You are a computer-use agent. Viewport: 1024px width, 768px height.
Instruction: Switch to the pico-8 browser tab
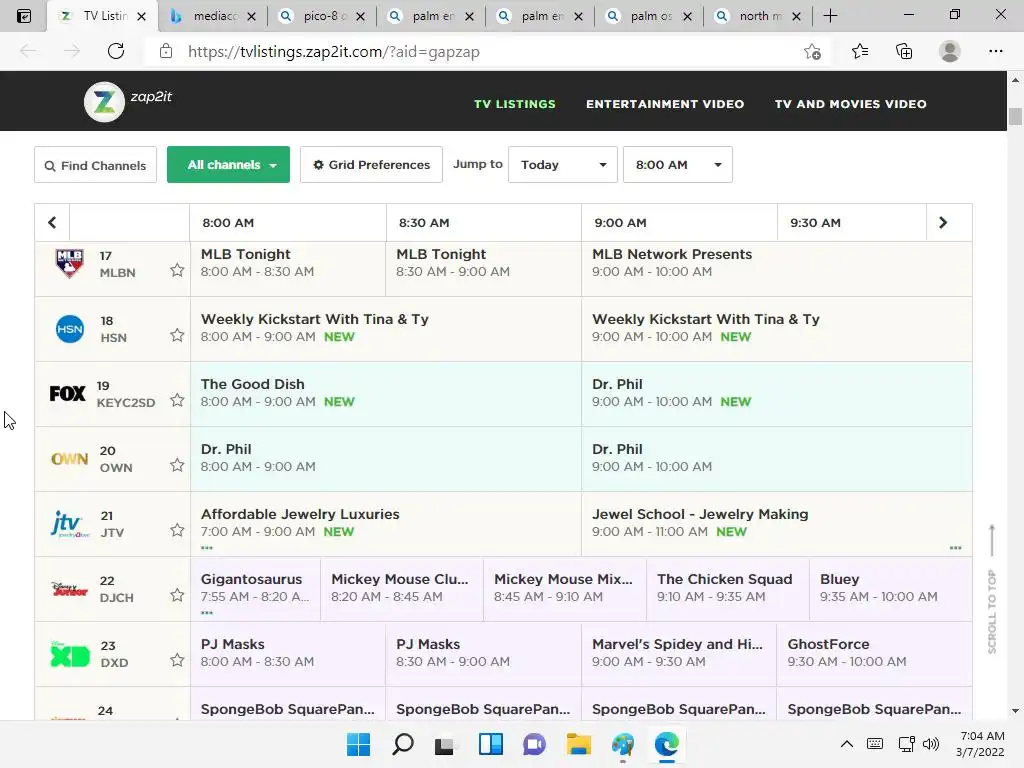(319, 16)
